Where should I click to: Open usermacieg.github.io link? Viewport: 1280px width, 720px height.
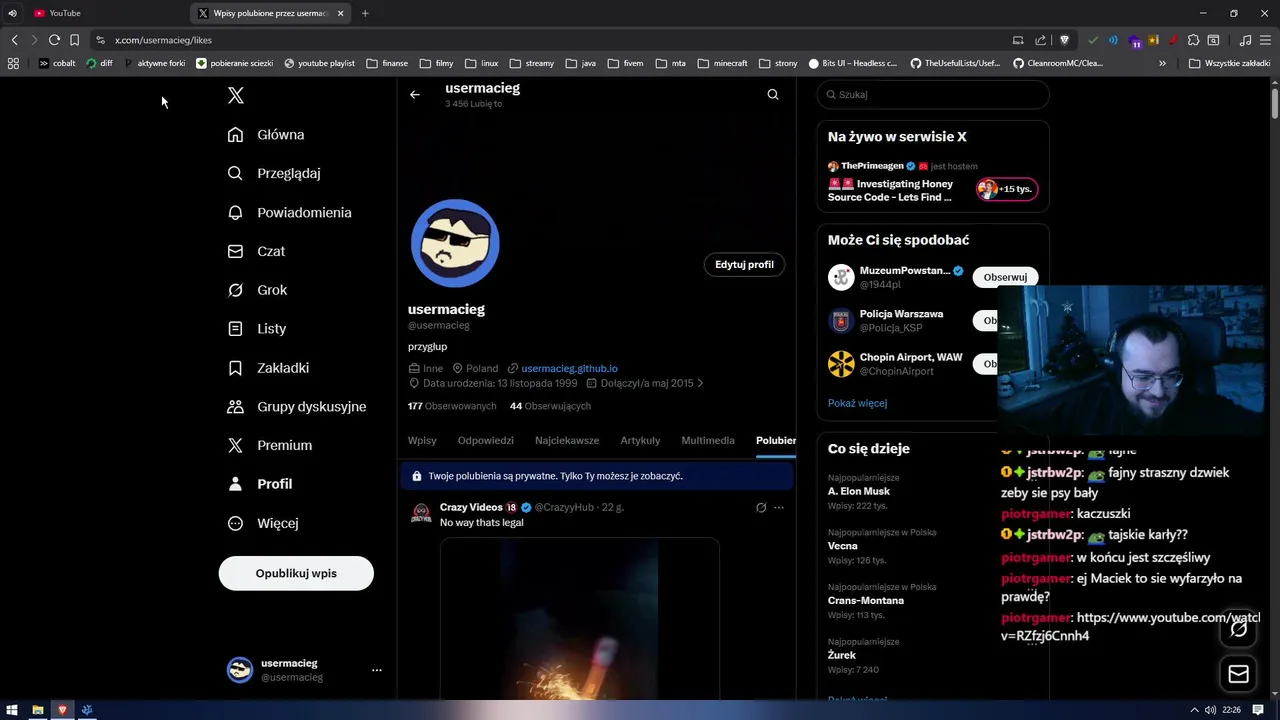(x=569, y=368)
